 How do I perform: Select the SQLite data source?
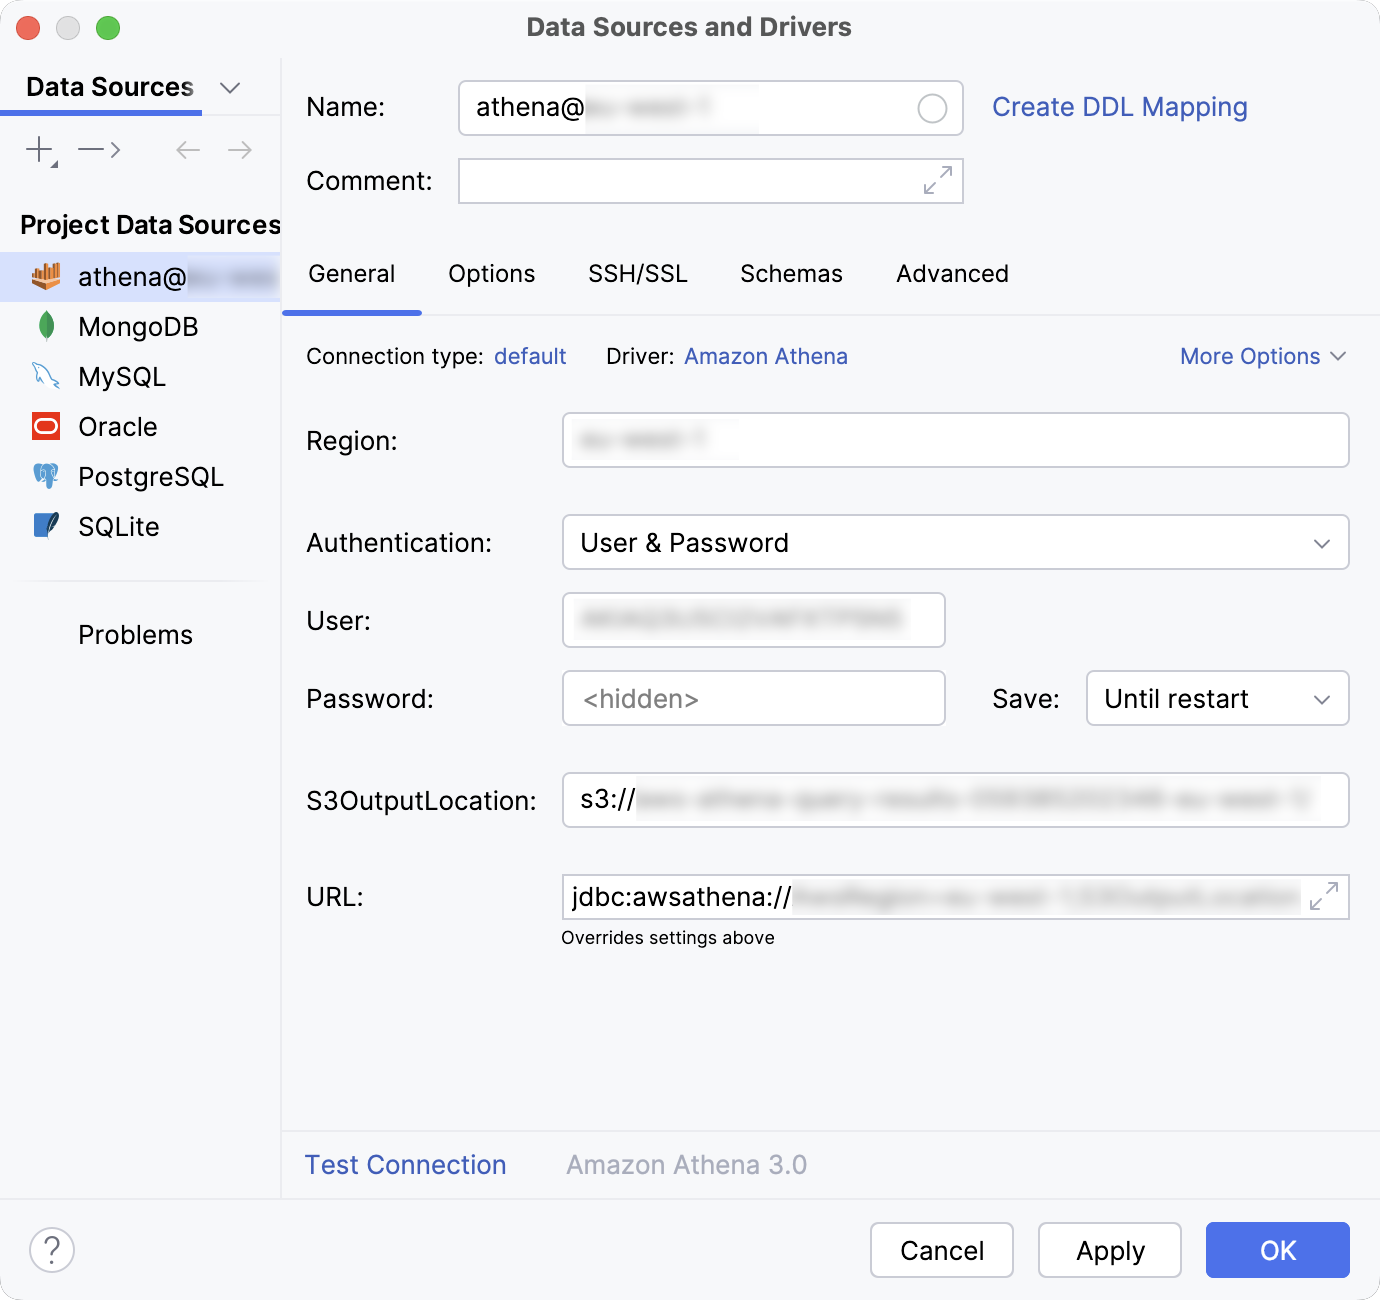point(118,526)
